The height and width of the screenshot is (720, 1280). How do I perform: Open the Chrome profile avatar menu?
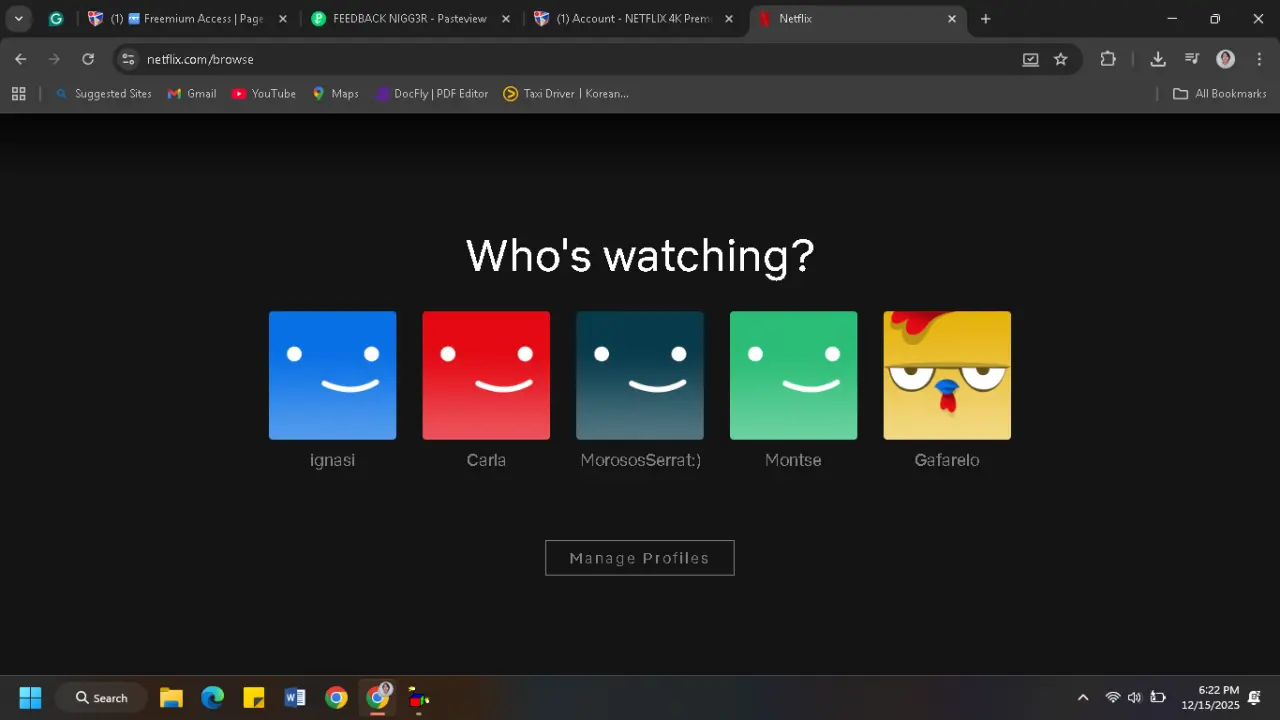1225,59
